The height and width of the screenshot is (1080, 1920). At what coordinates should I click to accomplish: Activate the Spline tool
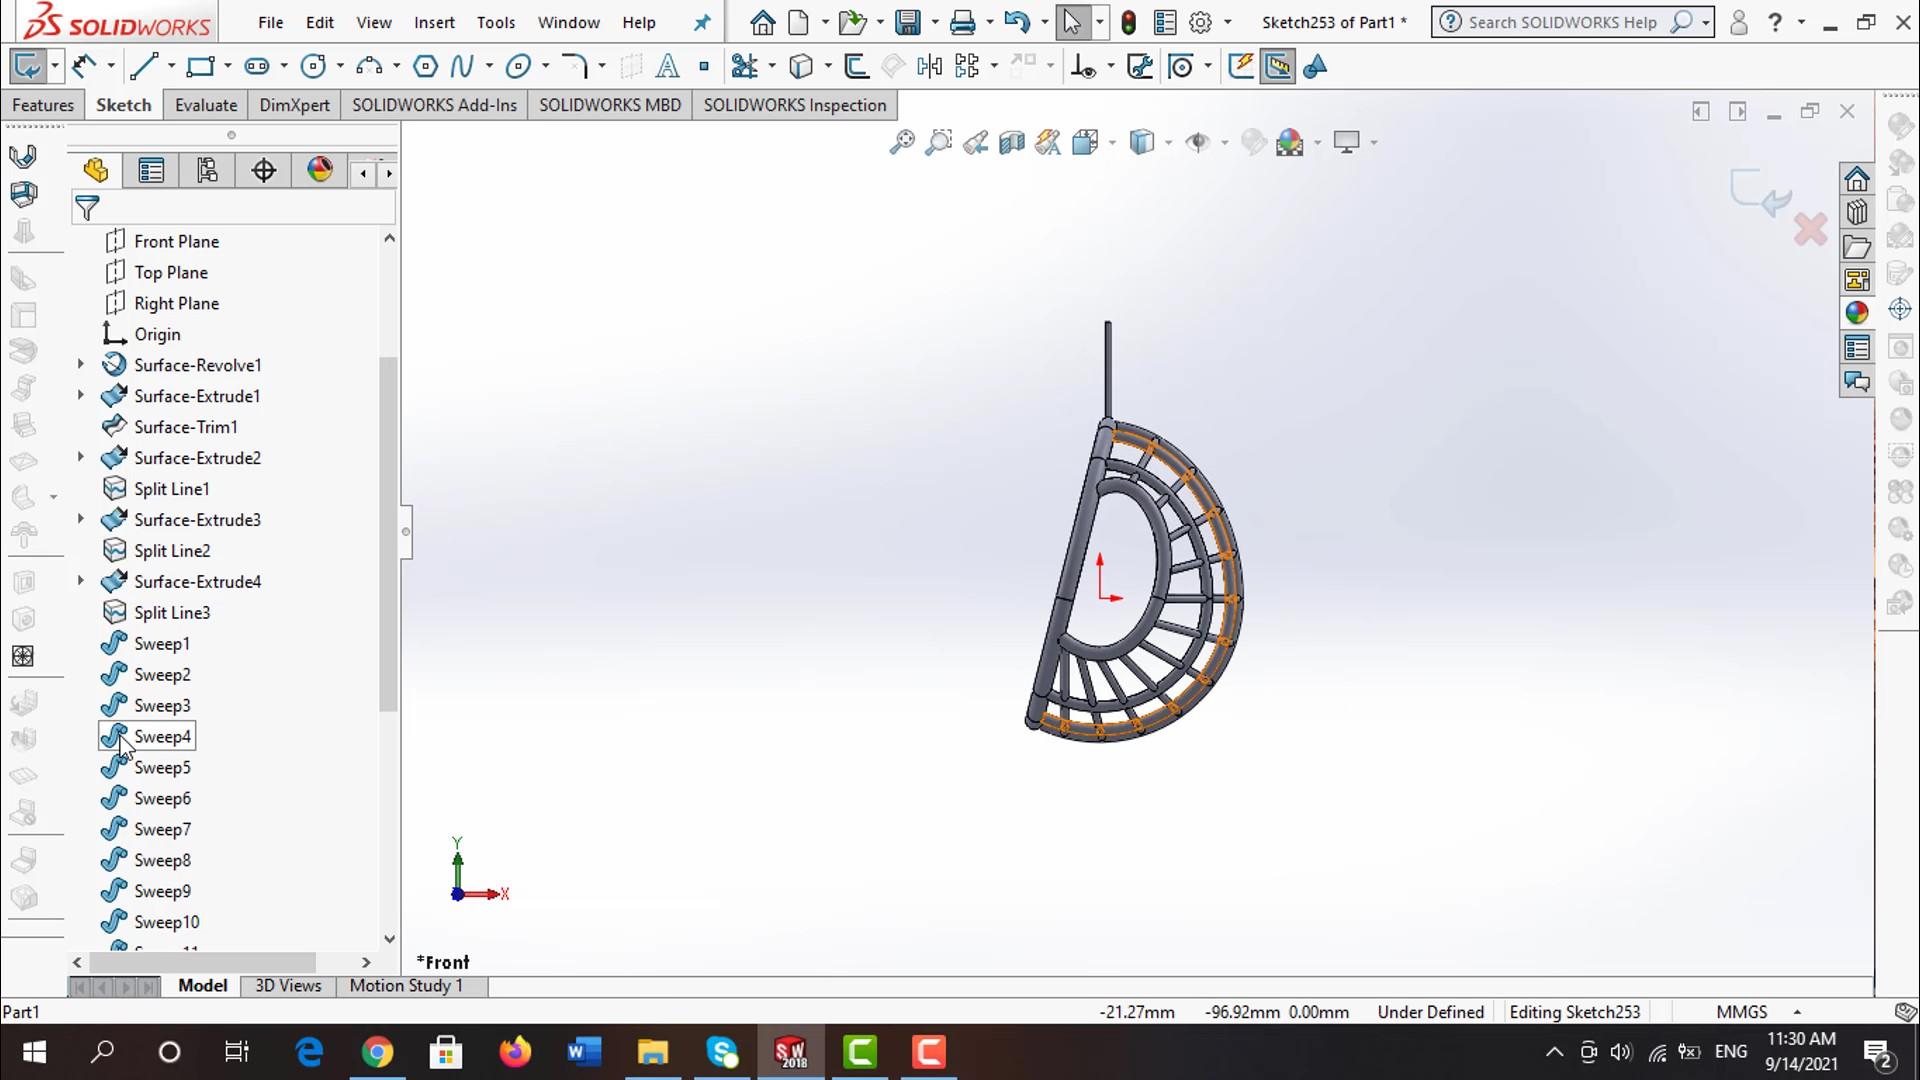461,67
